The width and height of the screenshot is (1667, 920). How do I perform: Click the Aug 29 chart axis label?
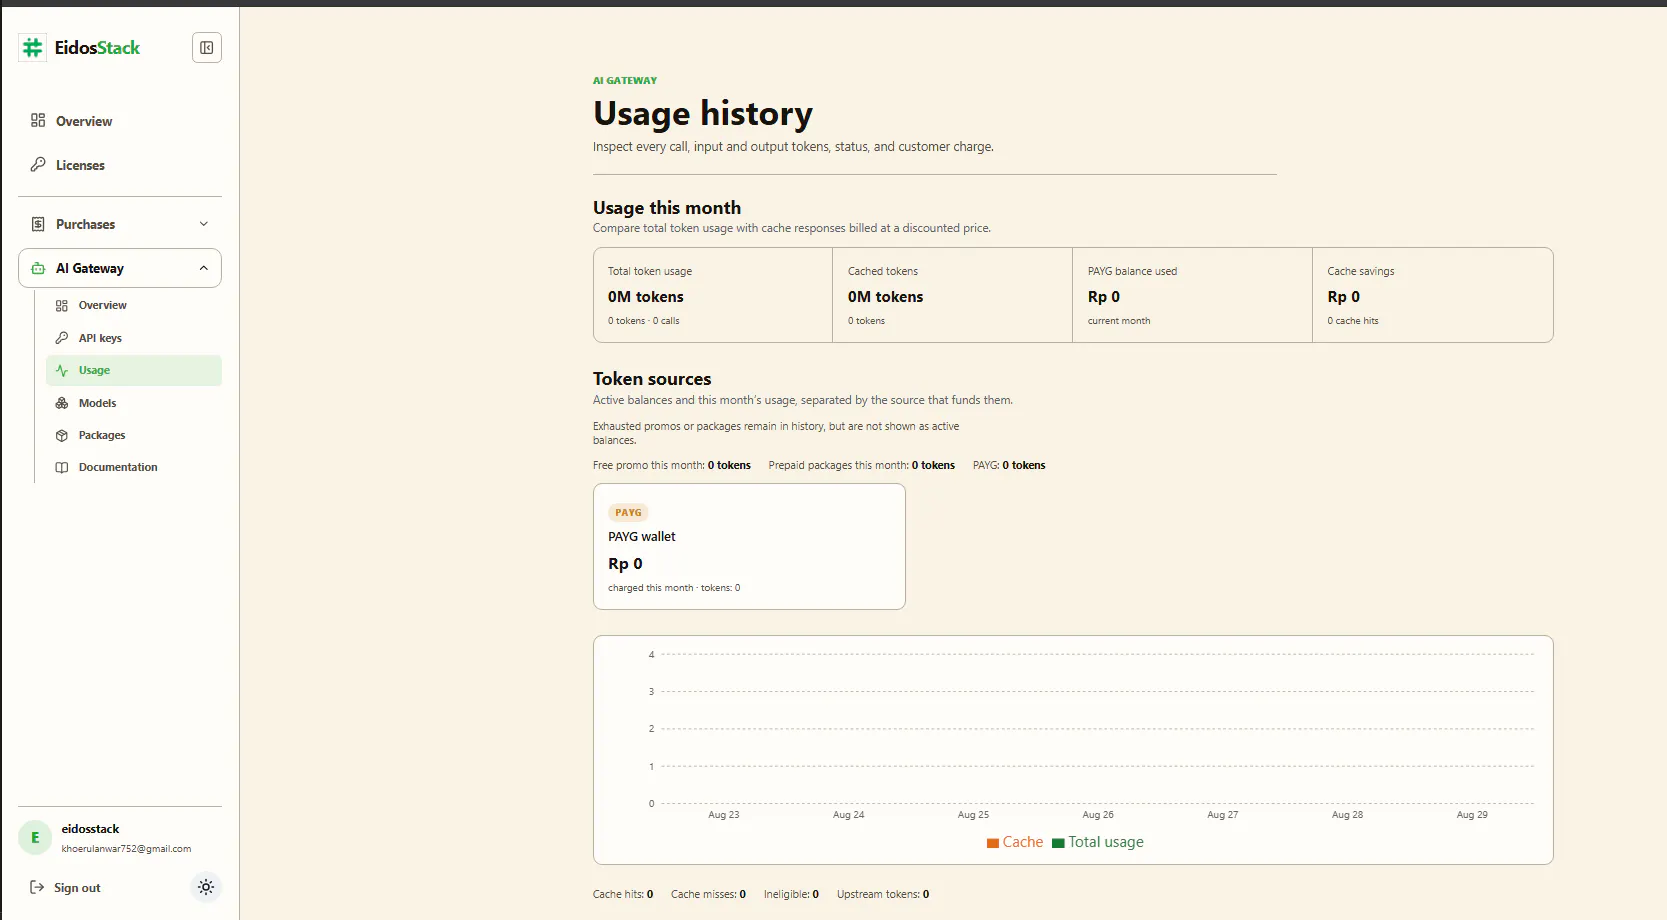(1472, 815)
